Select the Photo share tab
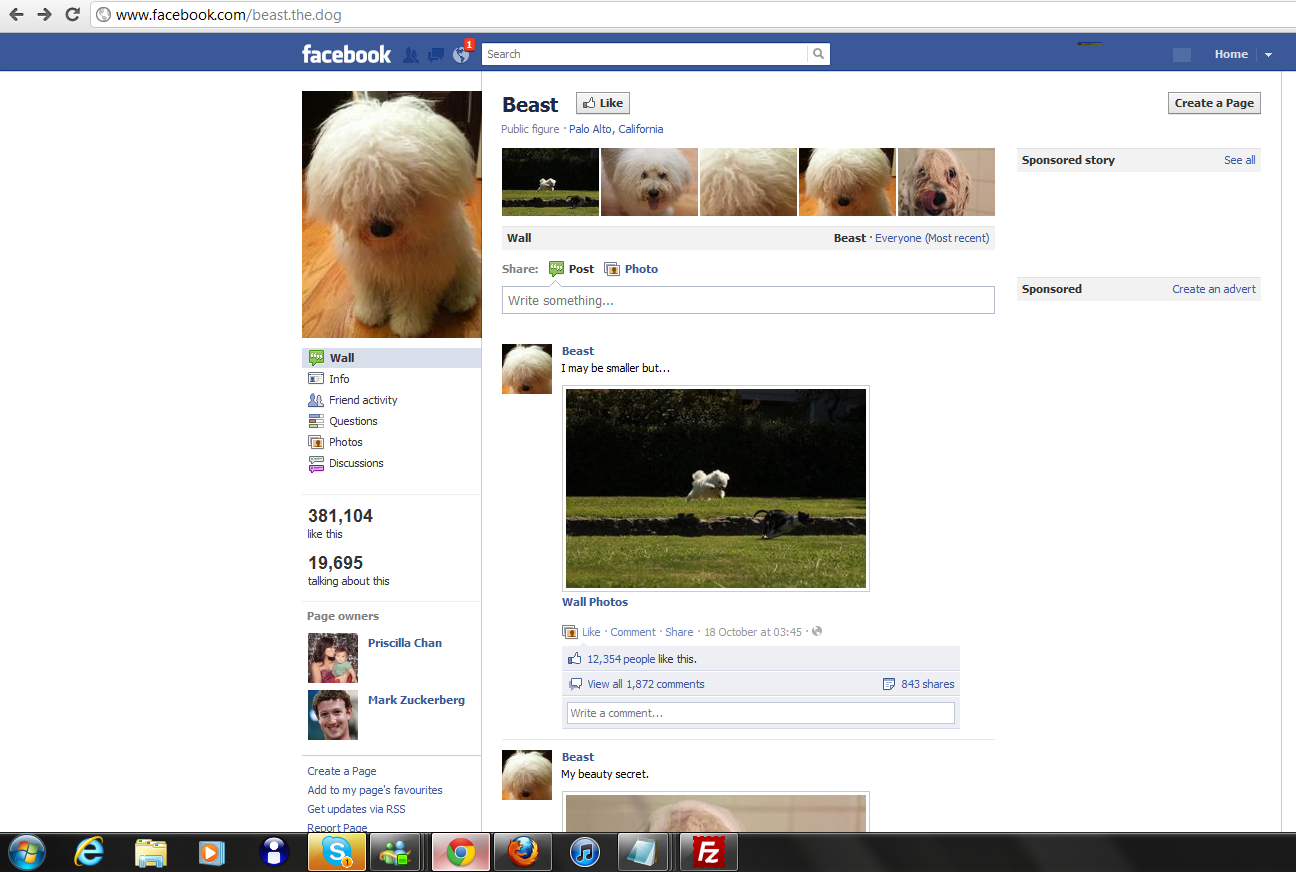The width and height of the screenshot is (1296, 872). (x=631, y=269)
